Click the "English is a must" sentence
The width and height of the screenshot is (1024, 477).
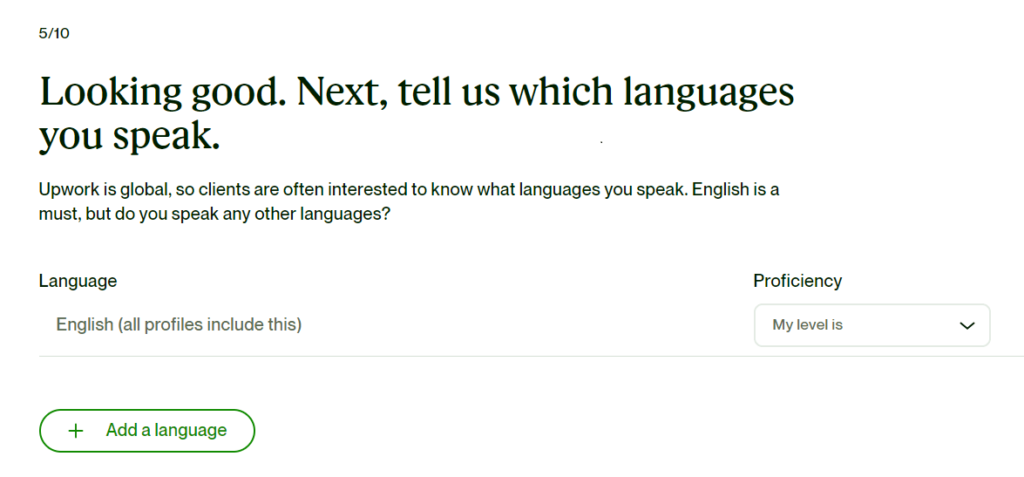408,202
